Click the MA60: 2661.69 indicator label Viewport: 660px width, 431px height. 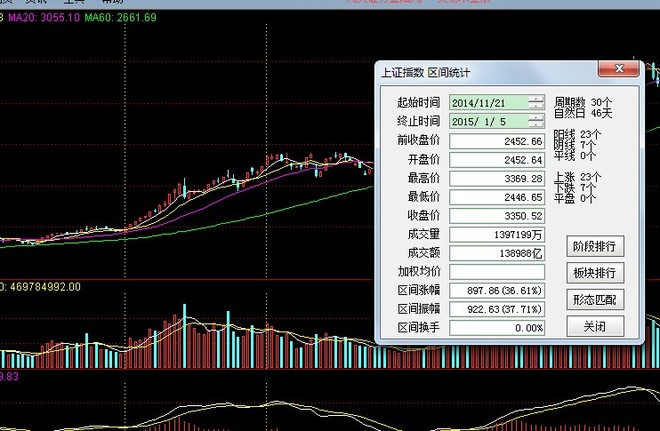pyautogui.click(x=120, y=18)
